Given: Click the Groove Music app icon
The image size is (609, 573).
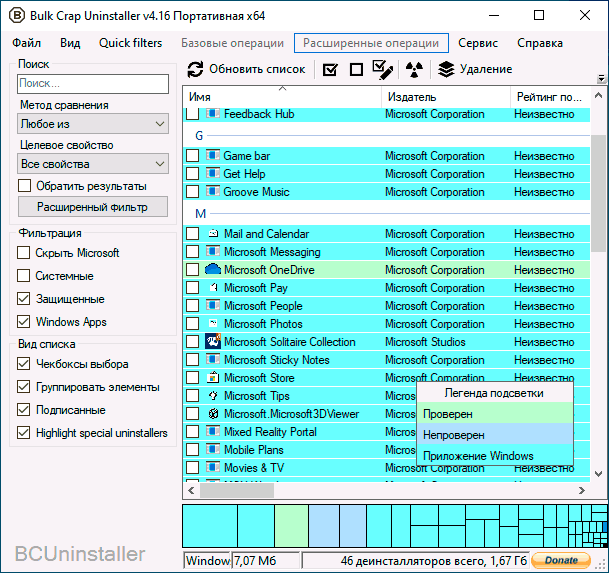Looking at the screenshot, I should tap(213, 192).
